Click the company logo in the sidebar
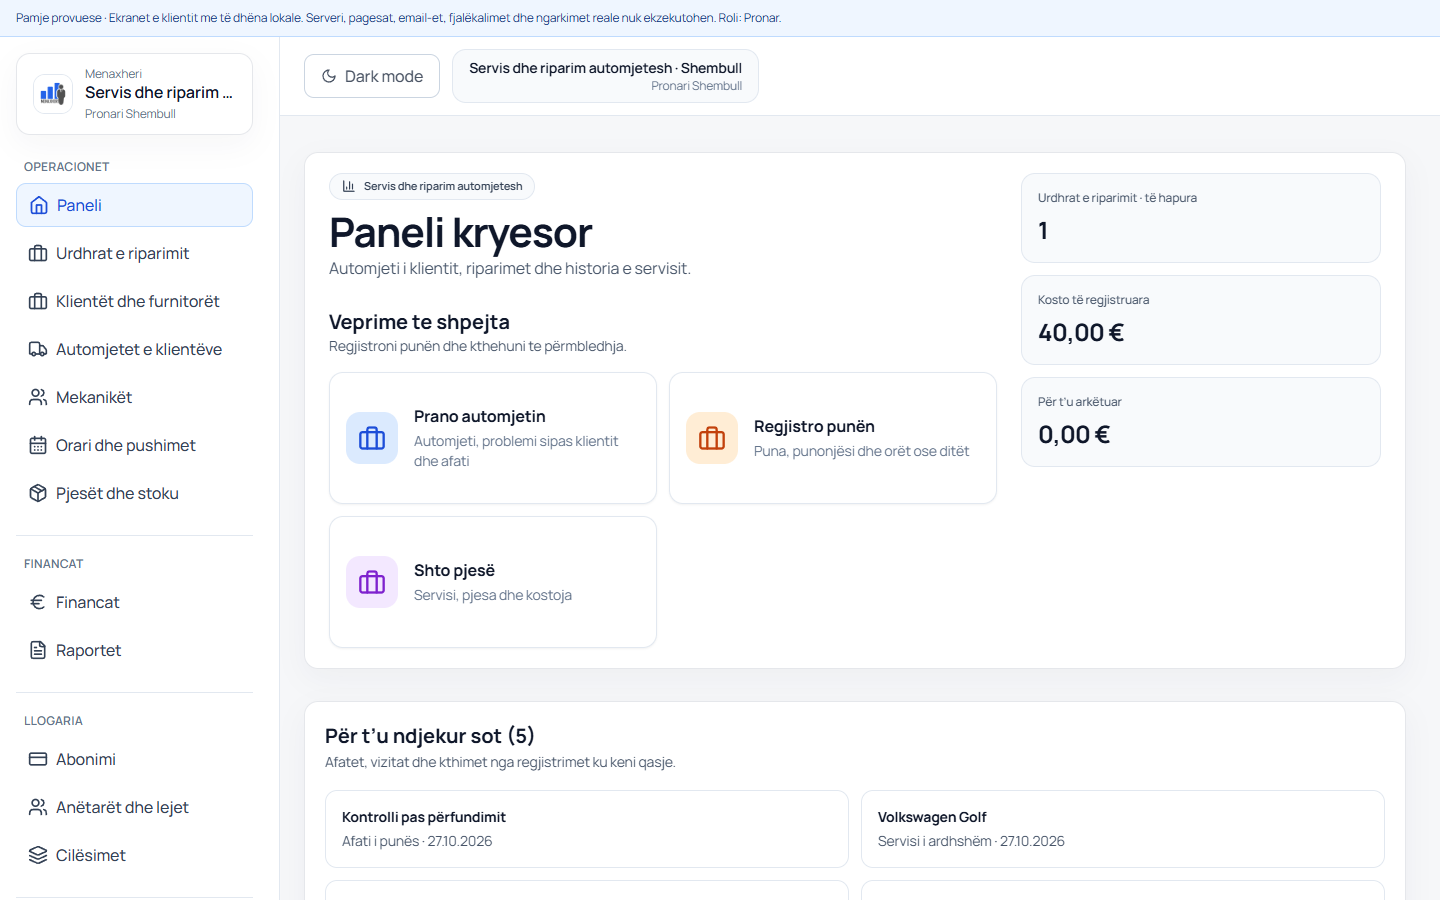1440x900 pixels. [53, 94]
